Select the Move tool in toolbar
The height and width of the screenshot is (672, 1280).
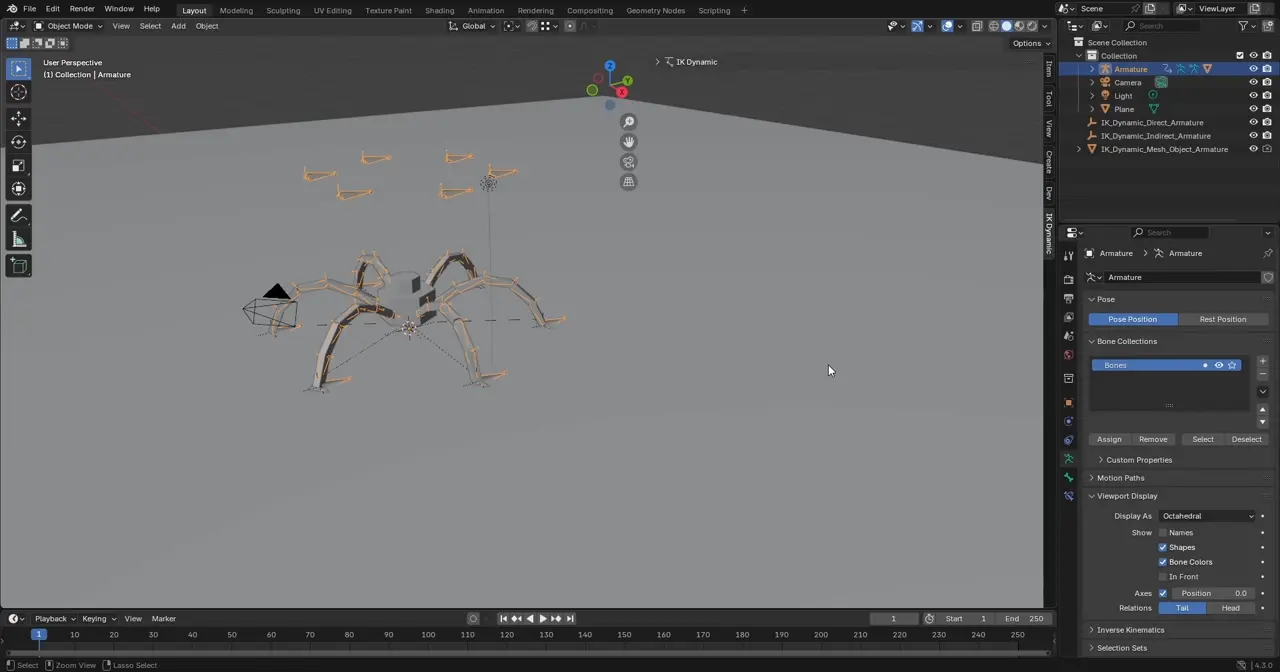(x=18, y=117)
